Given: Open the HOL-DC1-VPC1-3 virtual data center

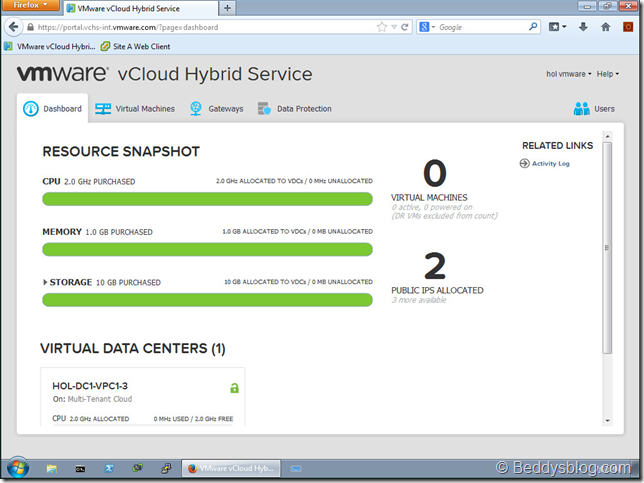Looking at the screenshot, I should click(90, 386).
